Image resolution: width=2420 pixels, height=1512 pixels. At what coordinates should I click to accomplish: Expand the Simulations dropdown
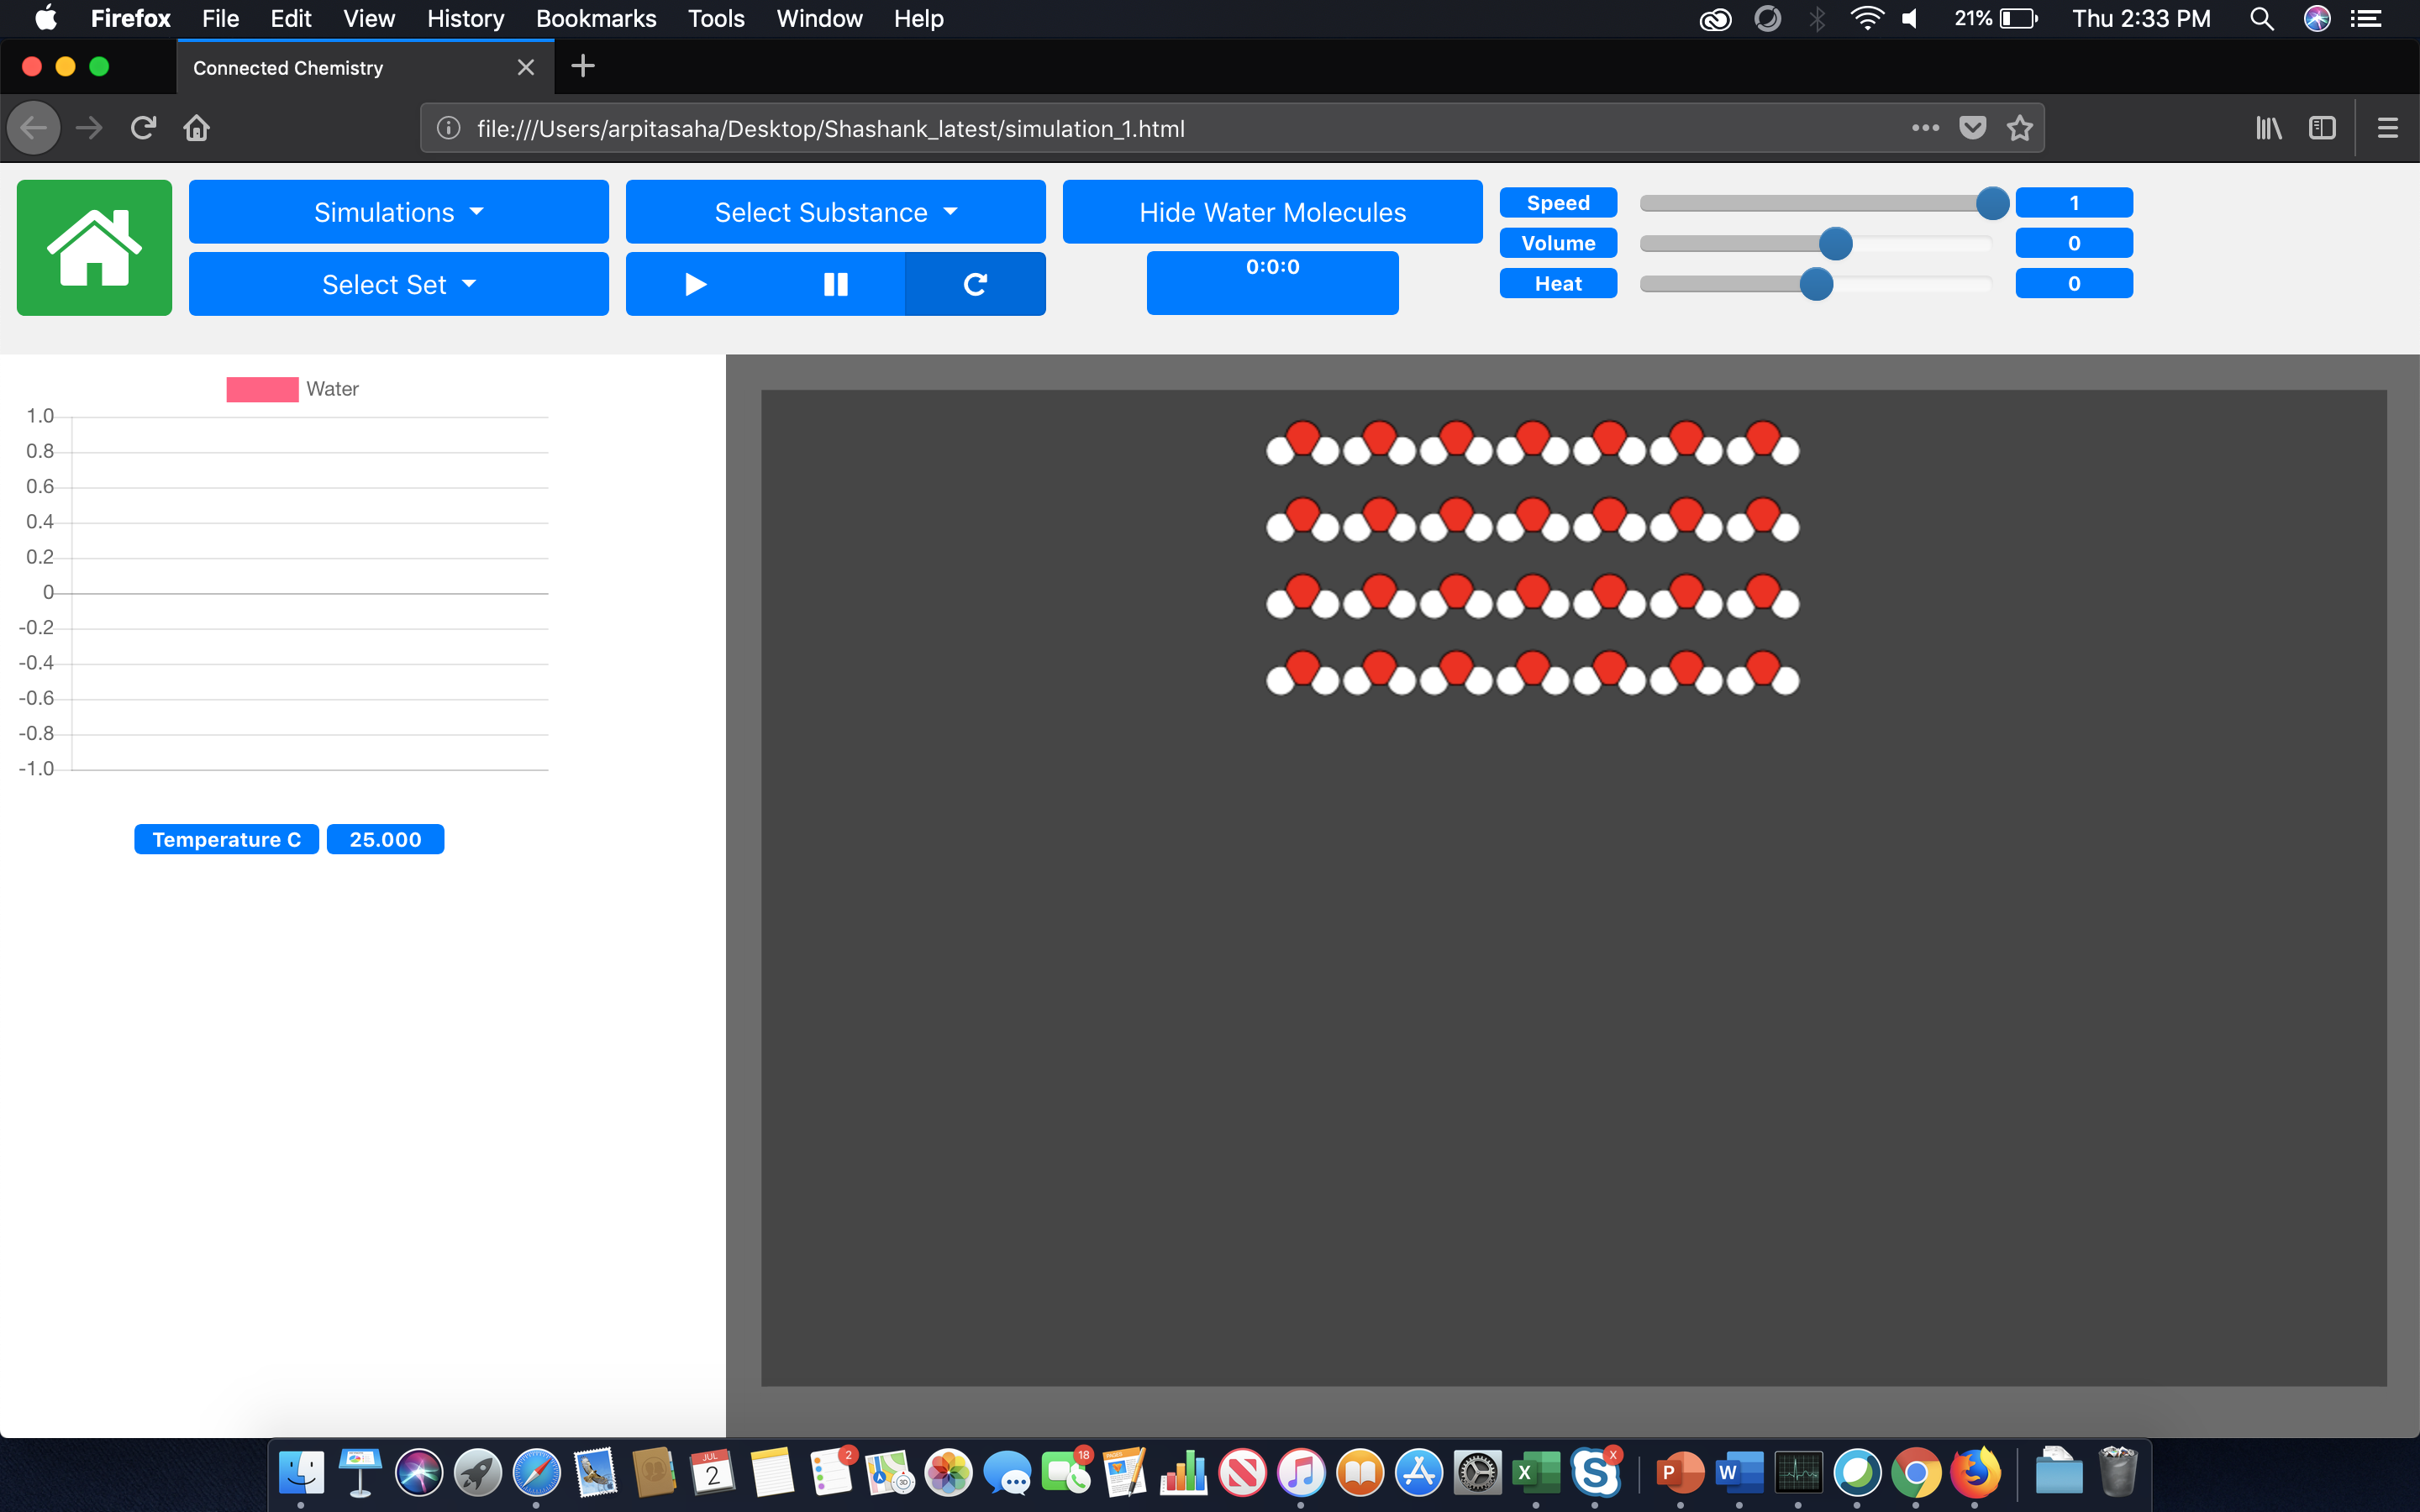coord(398,211)
